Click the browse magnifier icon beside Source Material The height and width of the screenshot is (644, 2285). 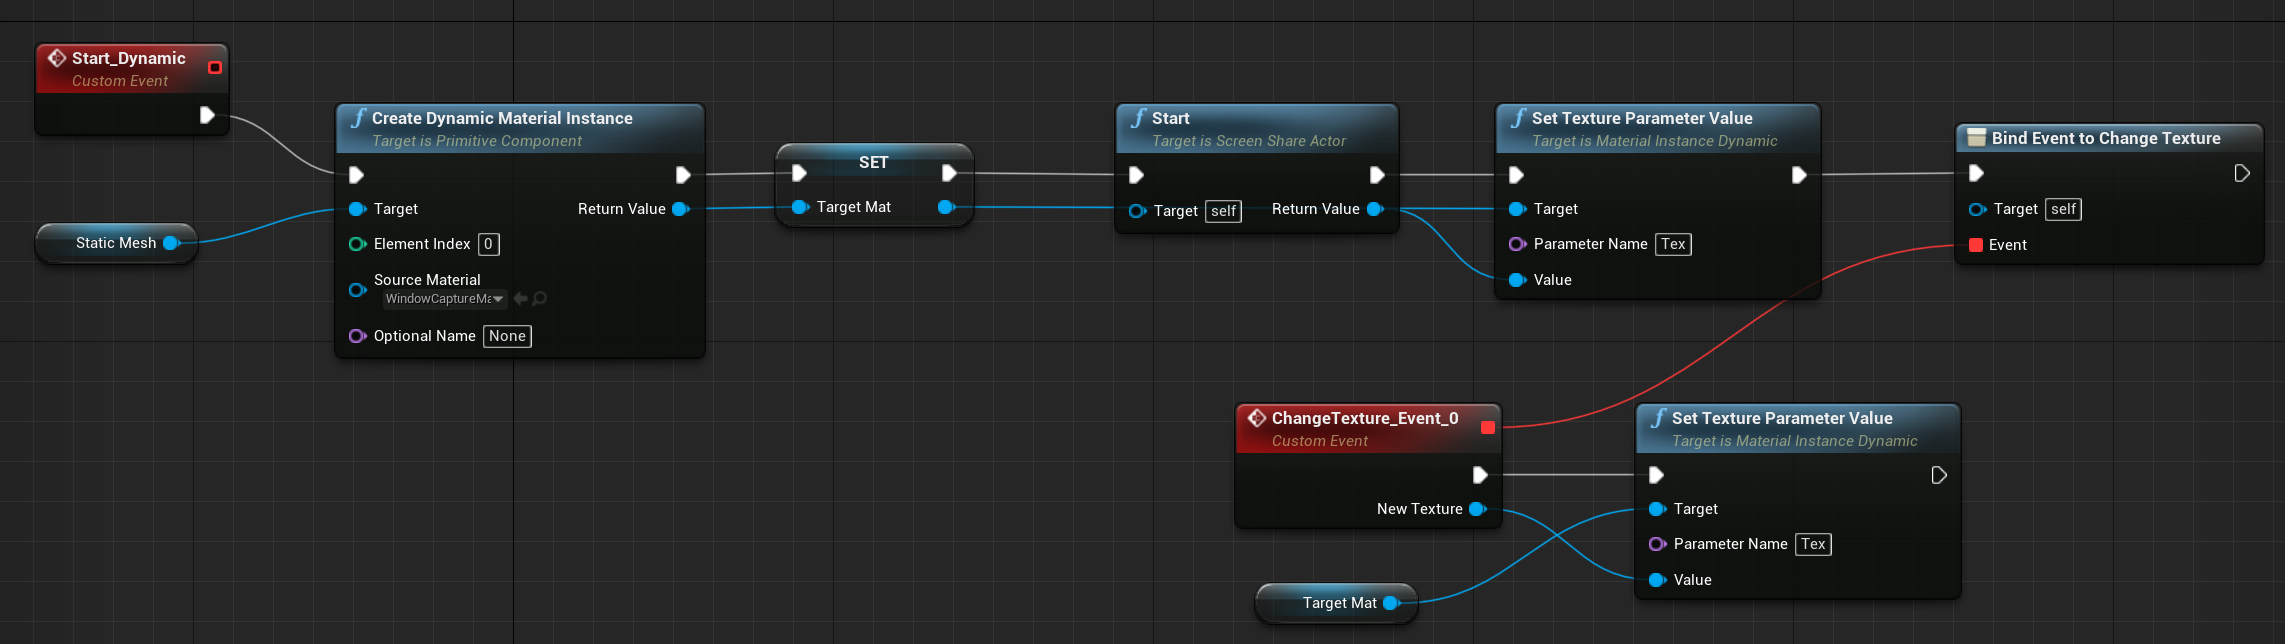pyautogui.click(x=540, y=299)
